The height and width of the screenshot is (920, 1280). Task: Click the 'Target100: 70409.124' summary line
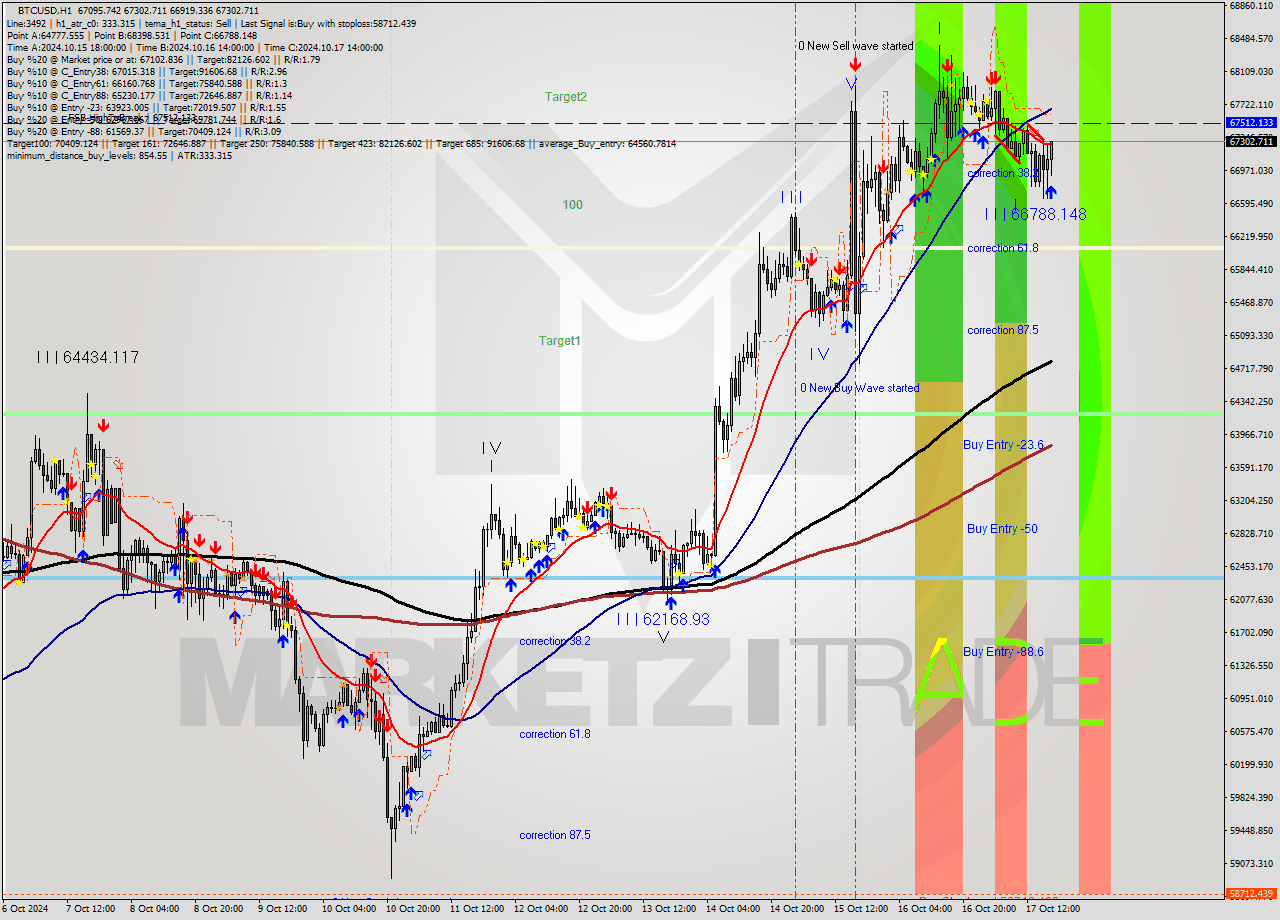341,143
